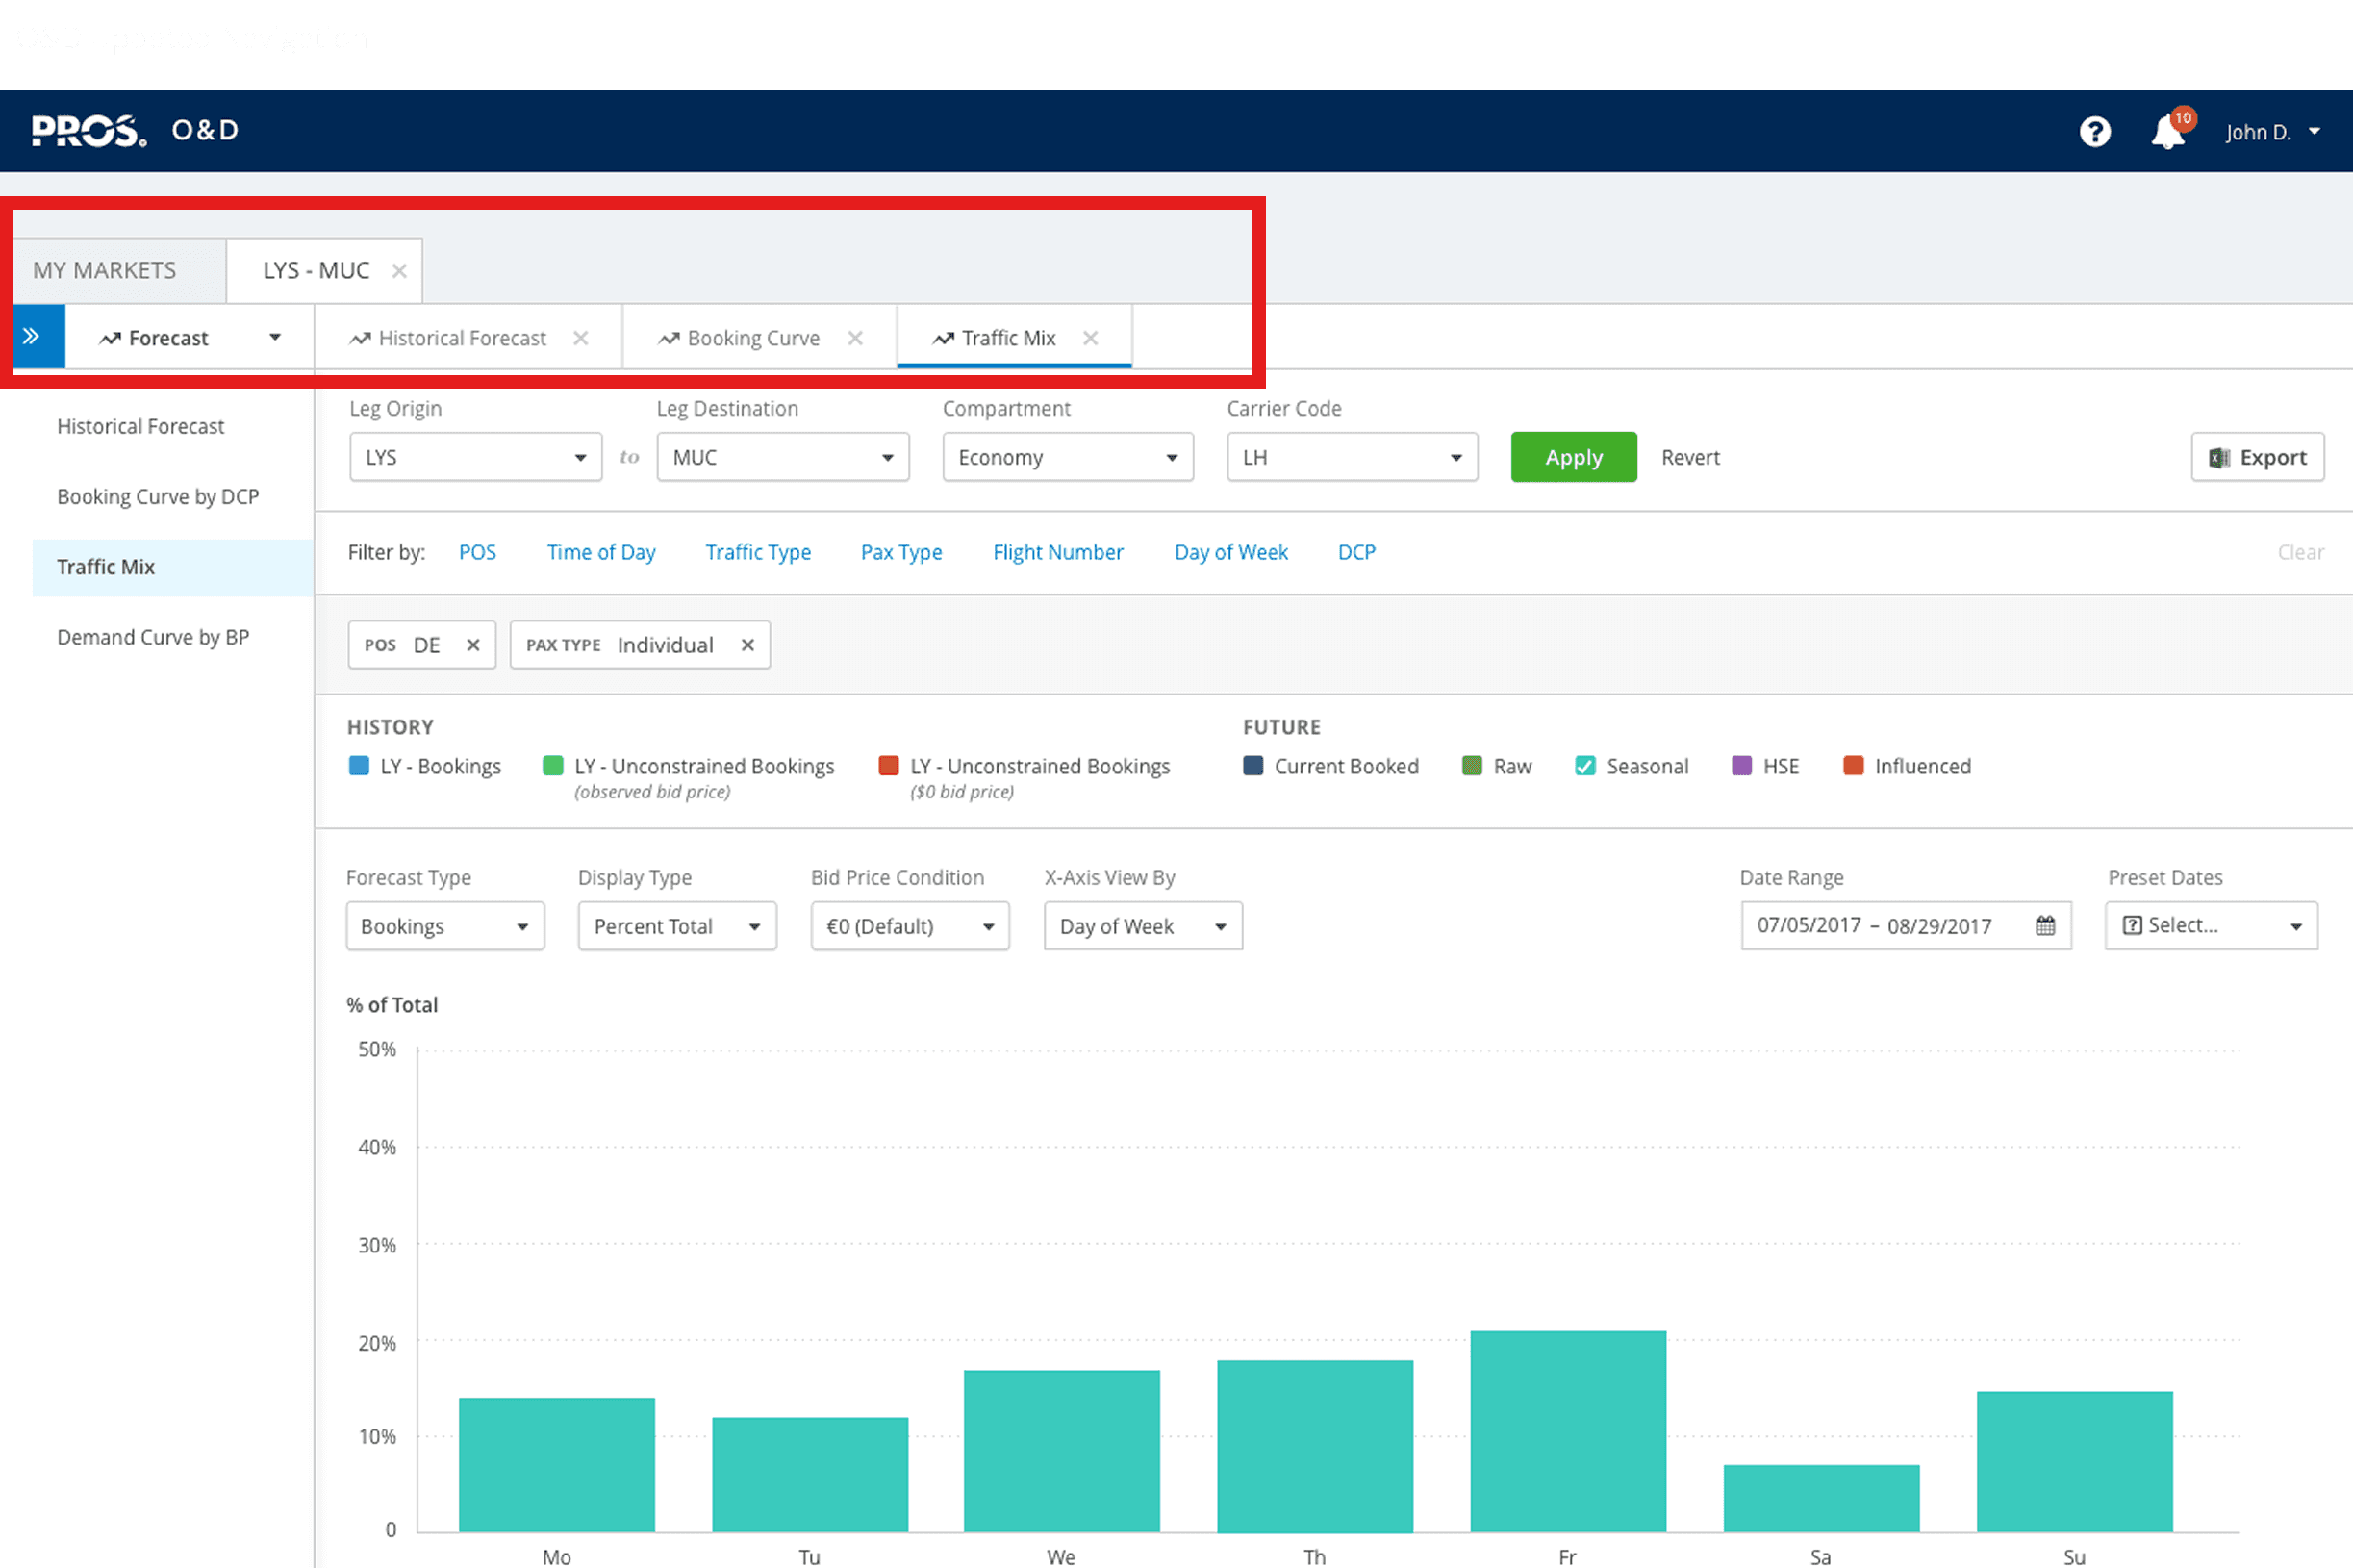
Task: Remove the POS DE filter chip
Action: (473, 645)
